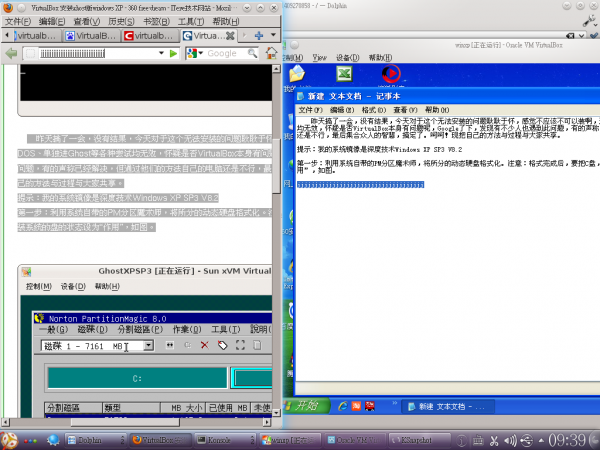
Task: Click the orange quick launch icon in XP taskbar
Action: [356, 406]
